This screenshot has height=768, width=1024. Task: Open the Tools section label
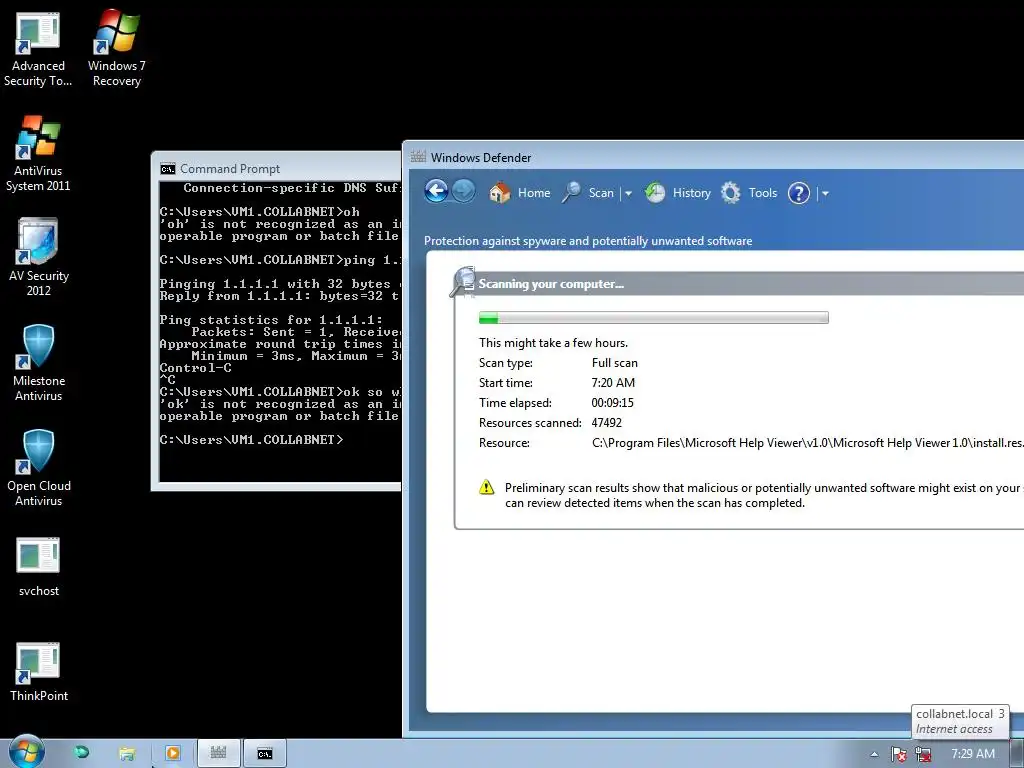(763, 193)
